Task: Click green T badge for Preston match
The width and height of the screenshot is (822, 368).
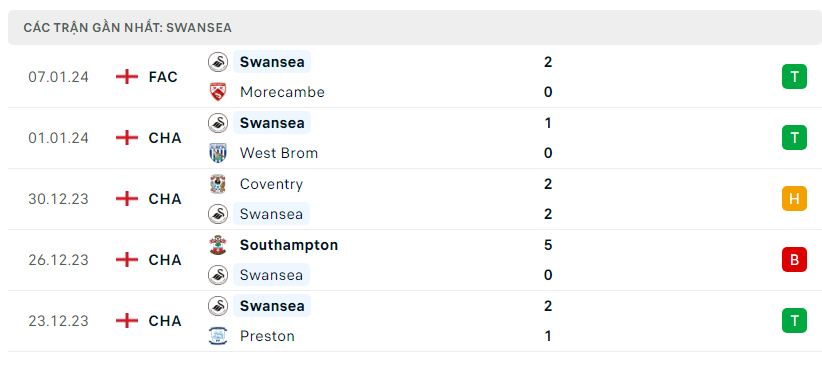Action: pos(794,321)
